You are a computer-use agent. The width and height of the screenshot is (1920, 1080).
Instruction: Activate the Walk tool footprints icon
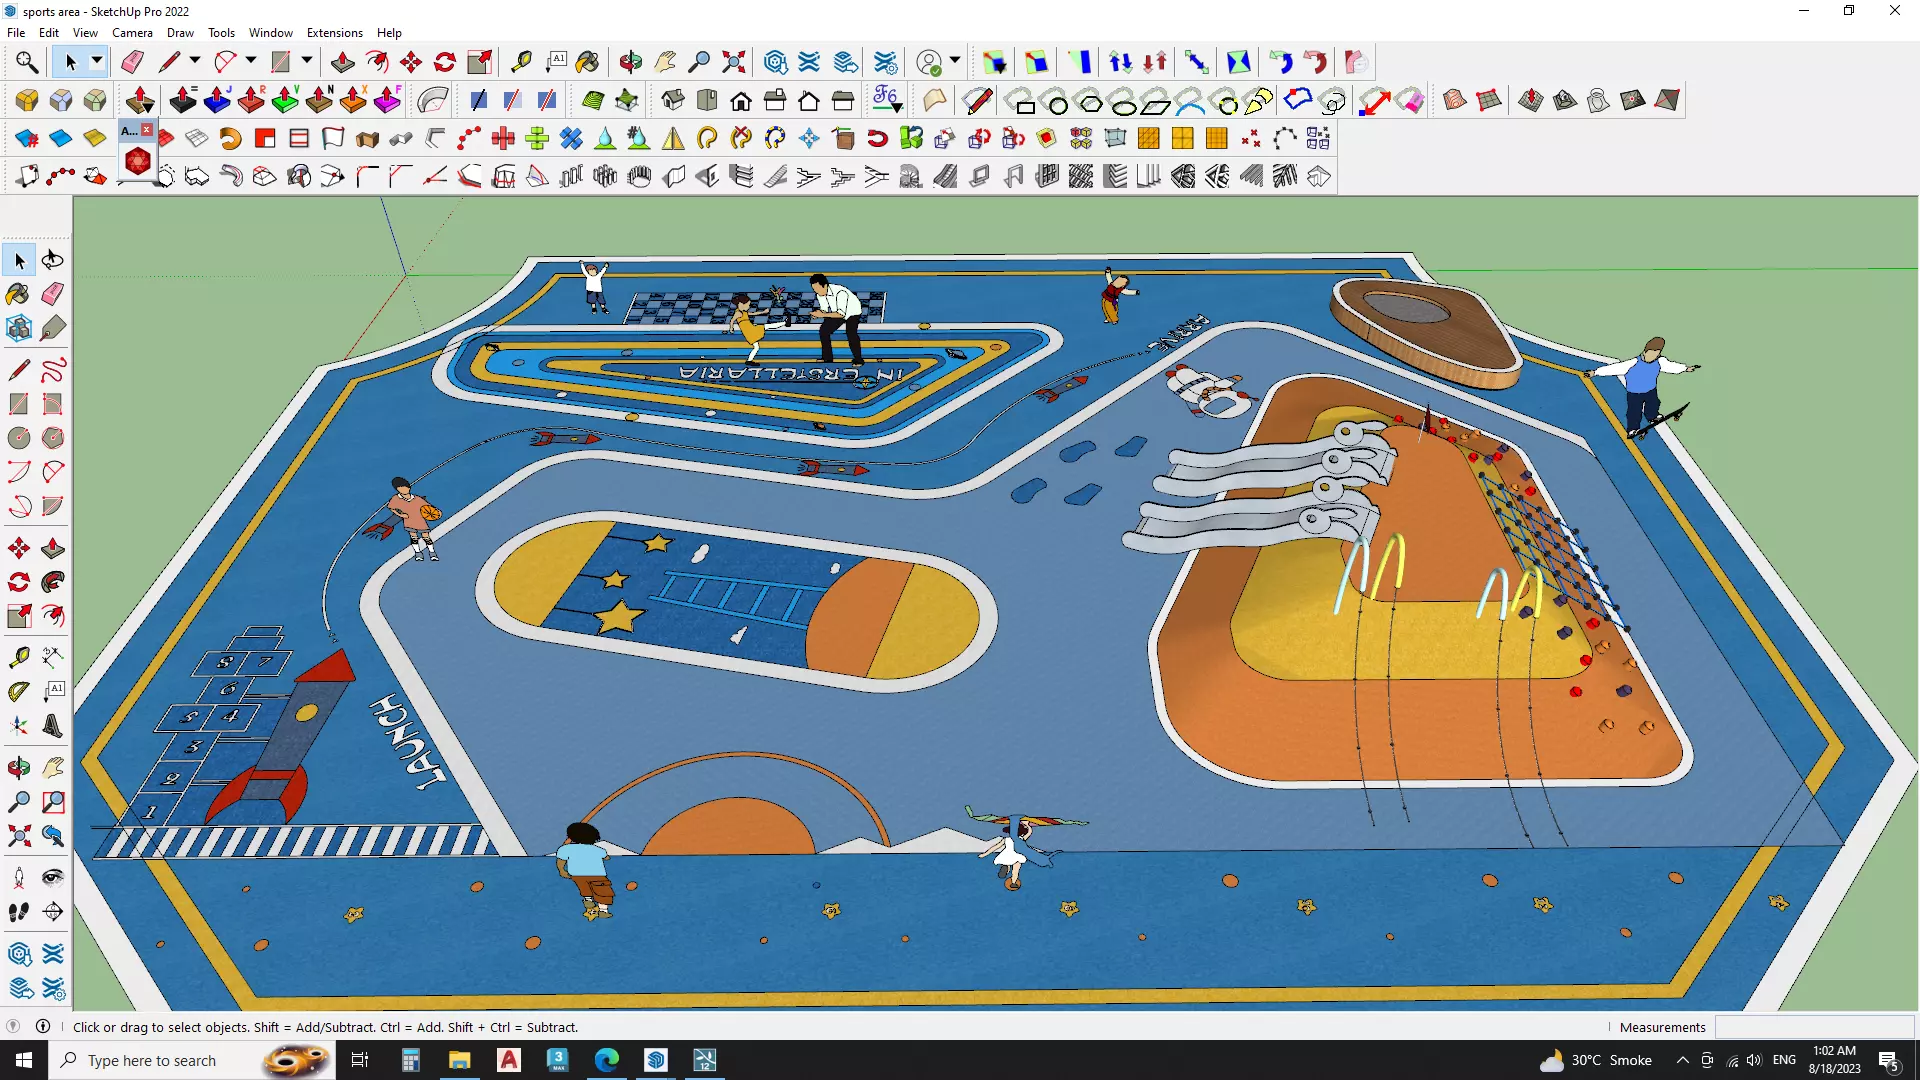18,912
